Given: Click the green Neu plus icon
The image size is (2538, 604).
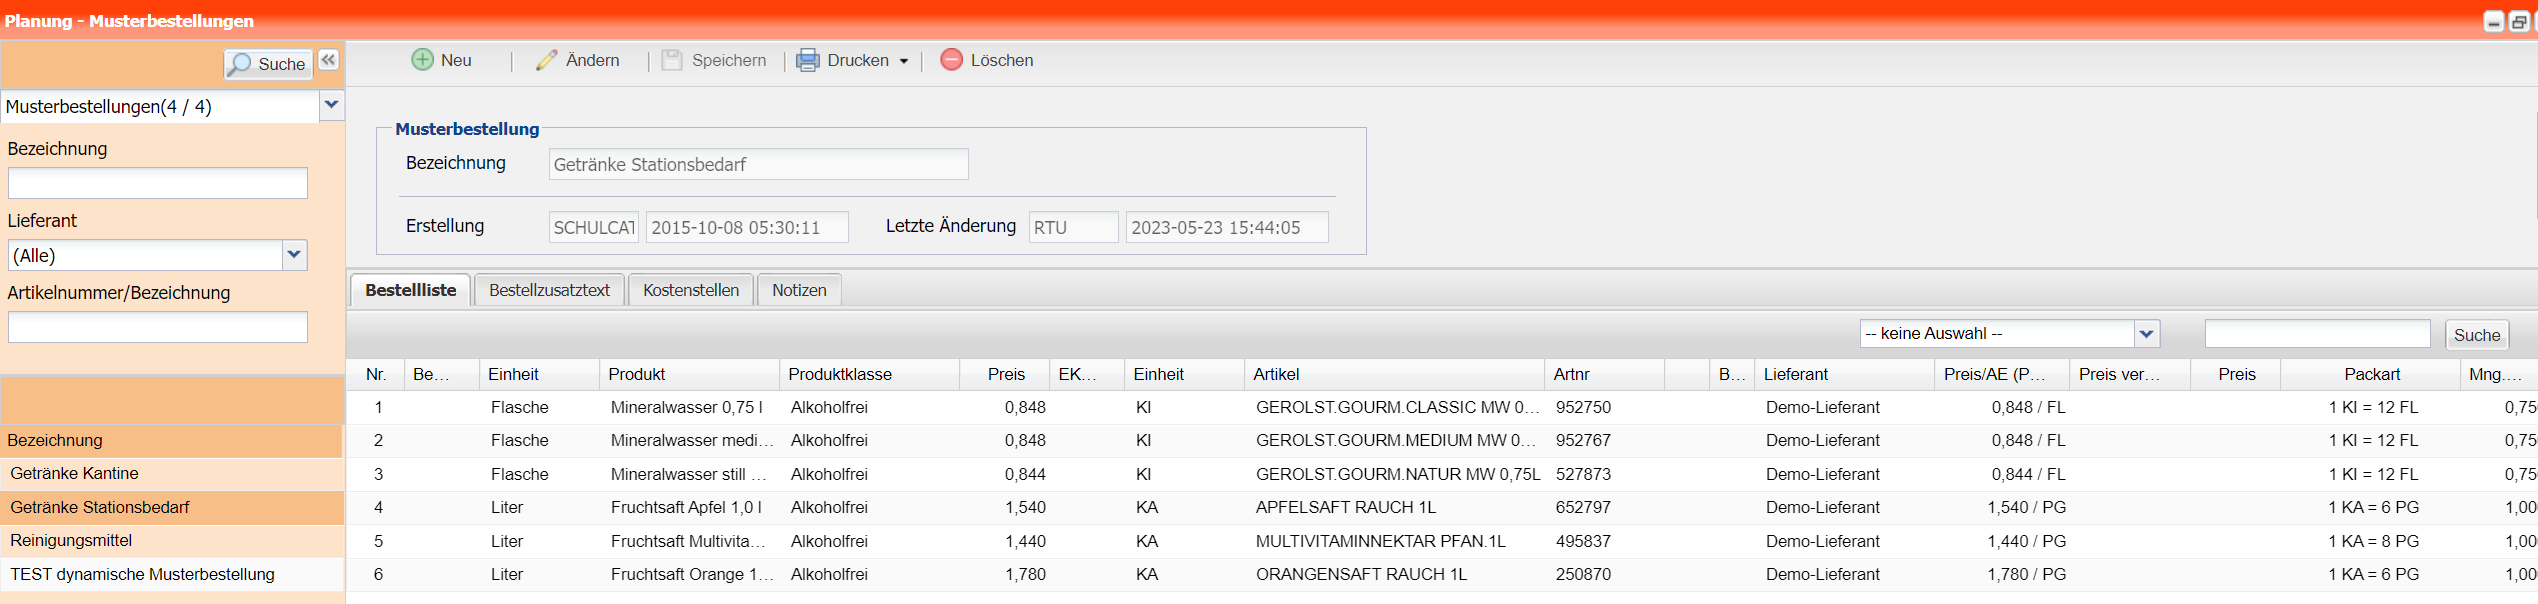Looking at the screenshot, I should click(423, 60).
